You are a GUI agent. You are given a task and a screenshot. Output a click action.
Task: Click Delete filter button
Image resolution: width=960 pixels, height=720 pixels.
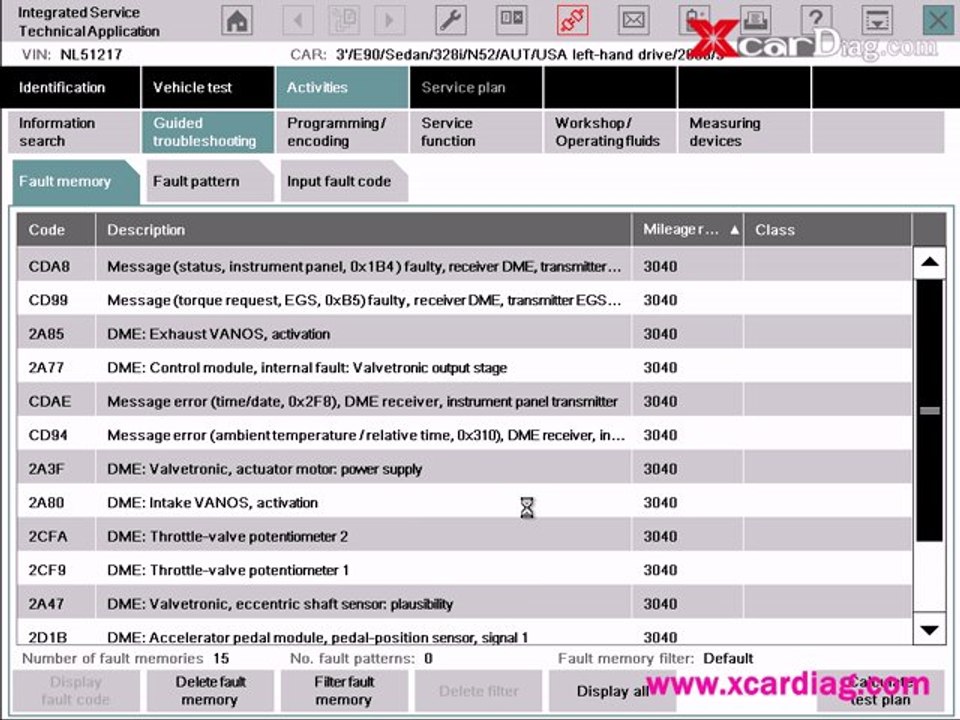point(478,691)
